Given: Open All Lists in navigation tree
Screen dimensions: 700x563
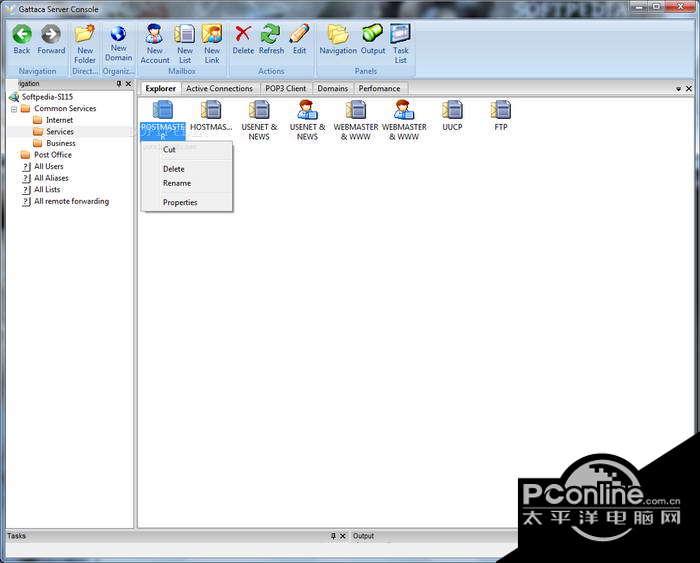Looking at the screenshot, I should click(47, 190).
